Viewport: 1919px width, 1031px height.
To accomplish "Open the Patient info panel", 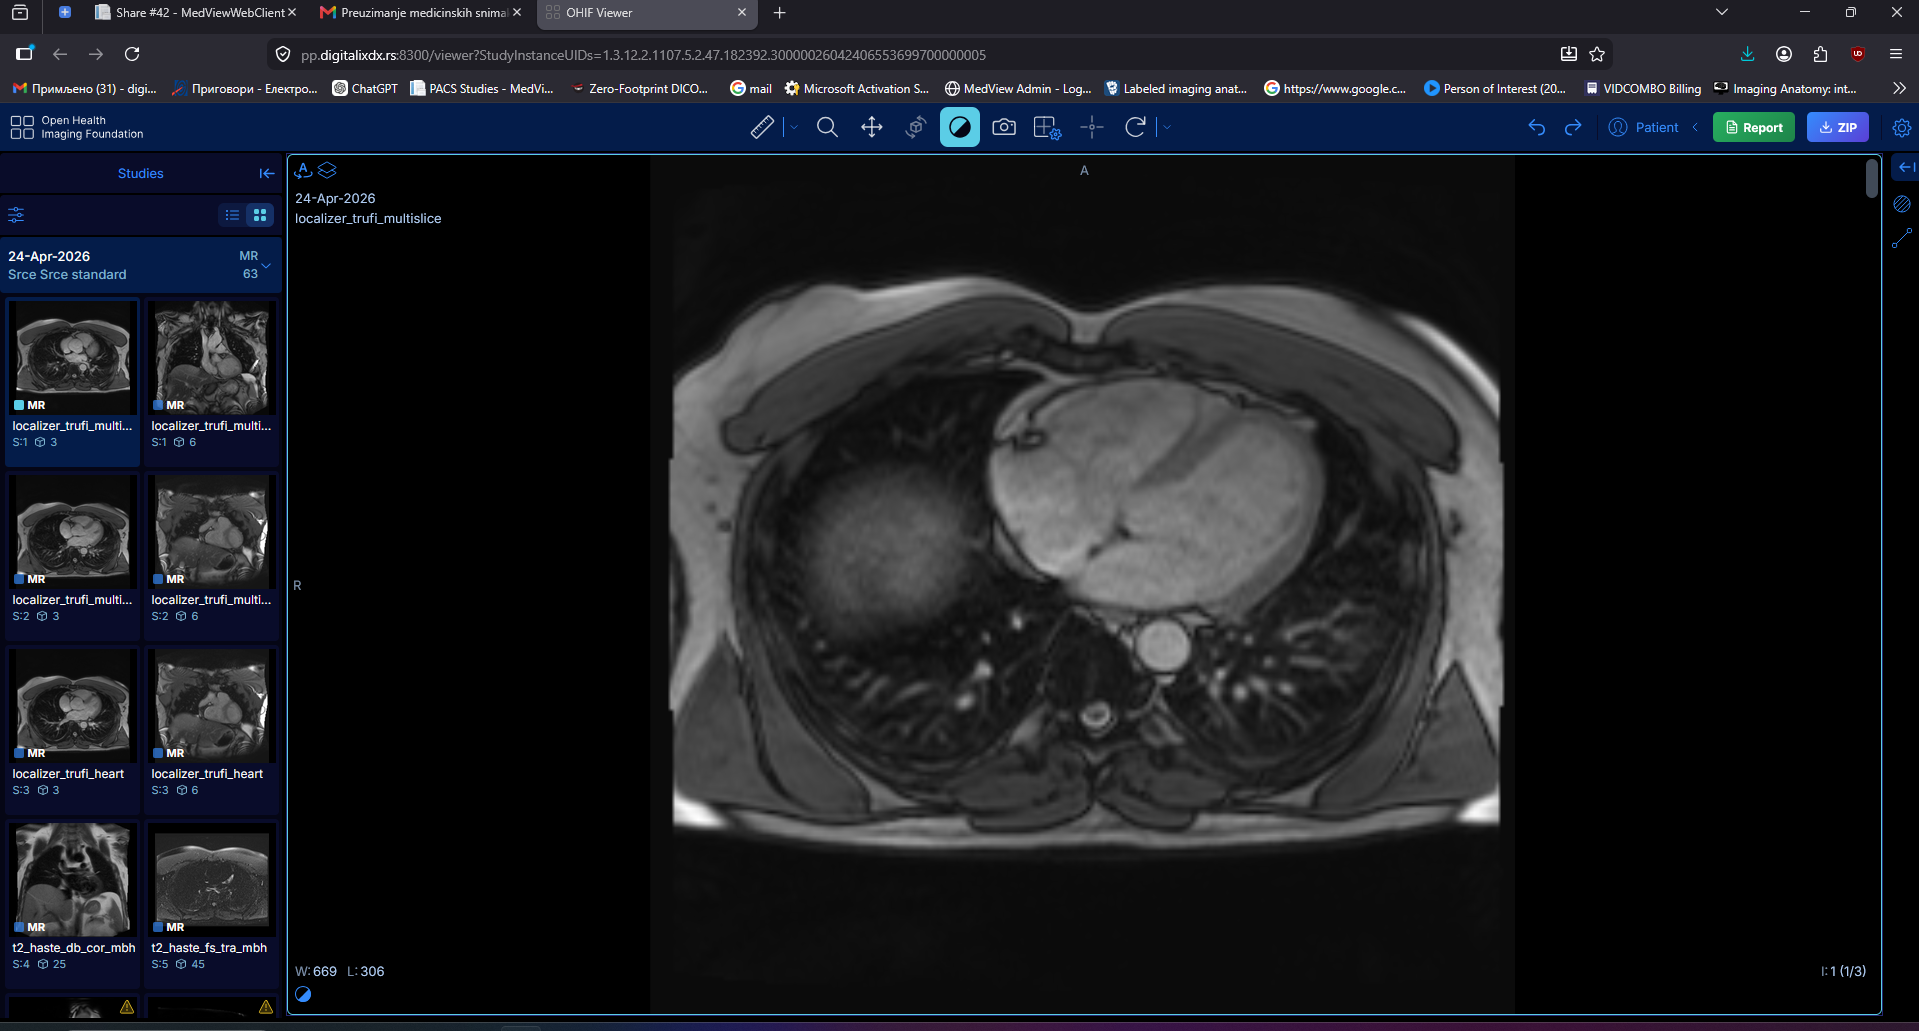I will [x=1644, y=127].
